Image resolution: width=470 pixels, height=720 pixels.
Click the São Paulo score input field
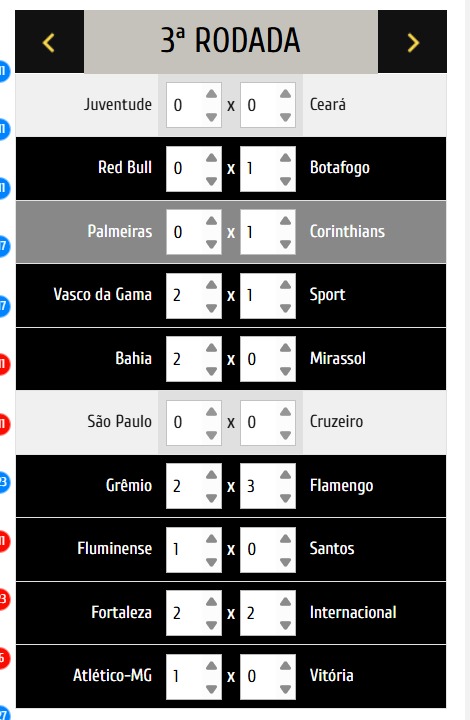click(x=194, y=422)
